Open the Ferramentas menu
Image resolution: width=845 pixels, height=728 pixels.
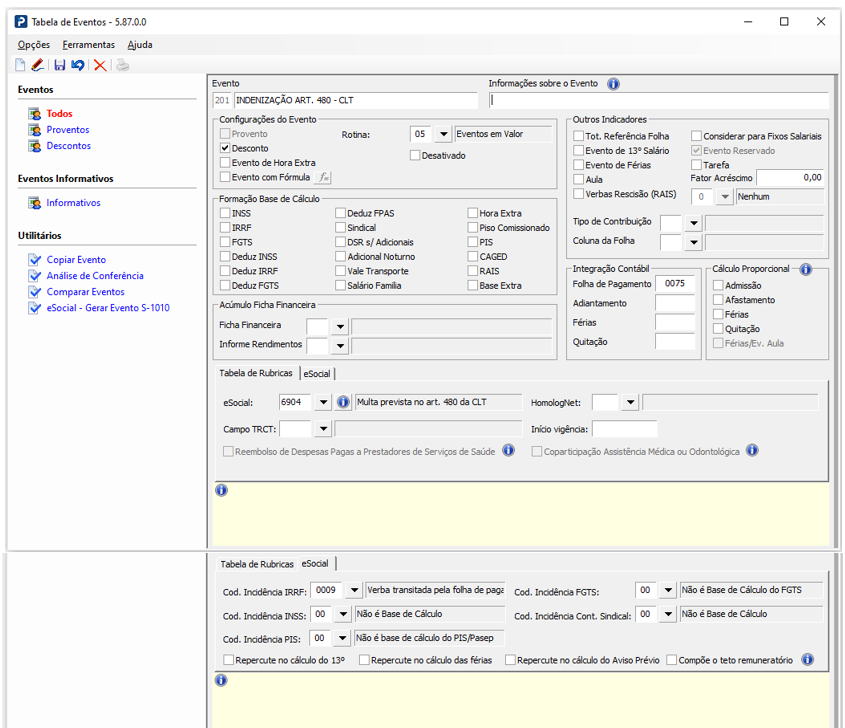[x=88, y=45]
